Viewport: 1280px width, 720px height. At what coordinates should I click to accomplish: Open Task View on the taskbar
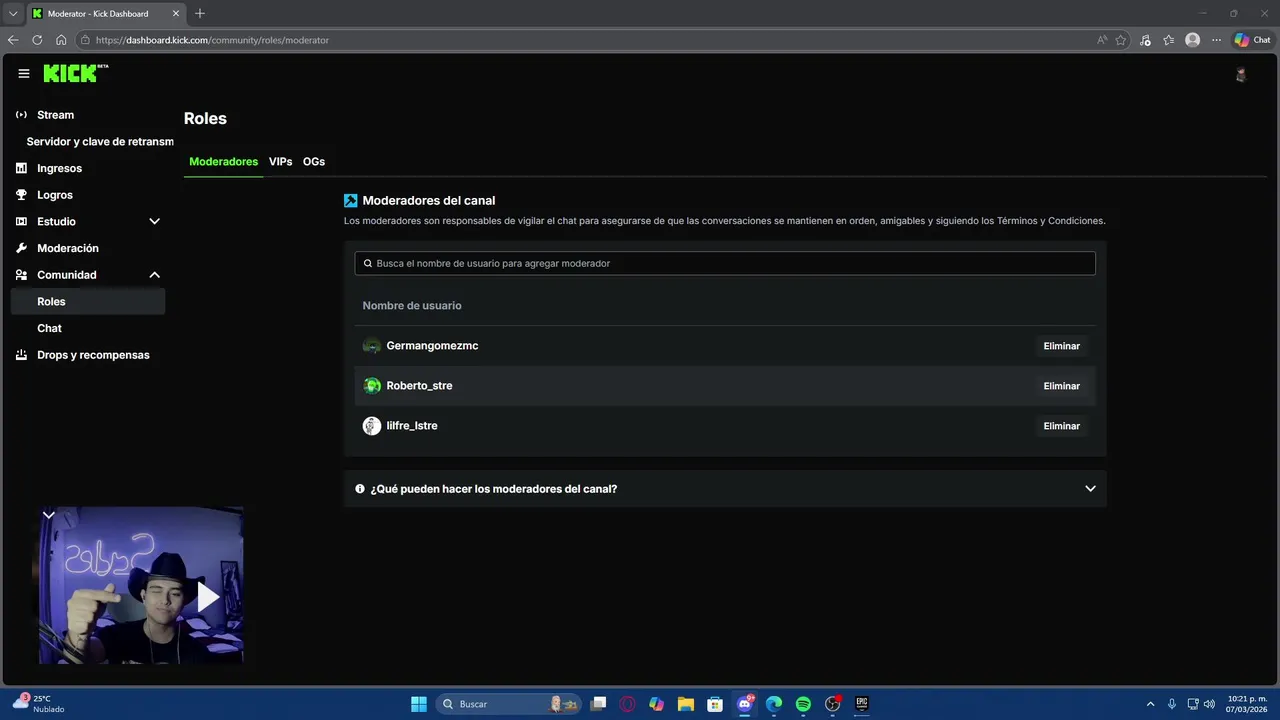pyautogui.click(x=598, y=704)
